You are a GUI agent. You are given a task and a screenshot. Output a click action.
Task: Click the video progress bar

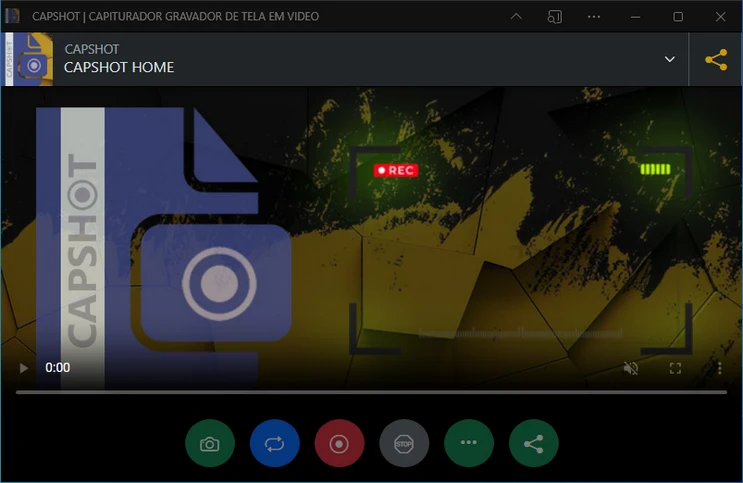click(371, 392)
